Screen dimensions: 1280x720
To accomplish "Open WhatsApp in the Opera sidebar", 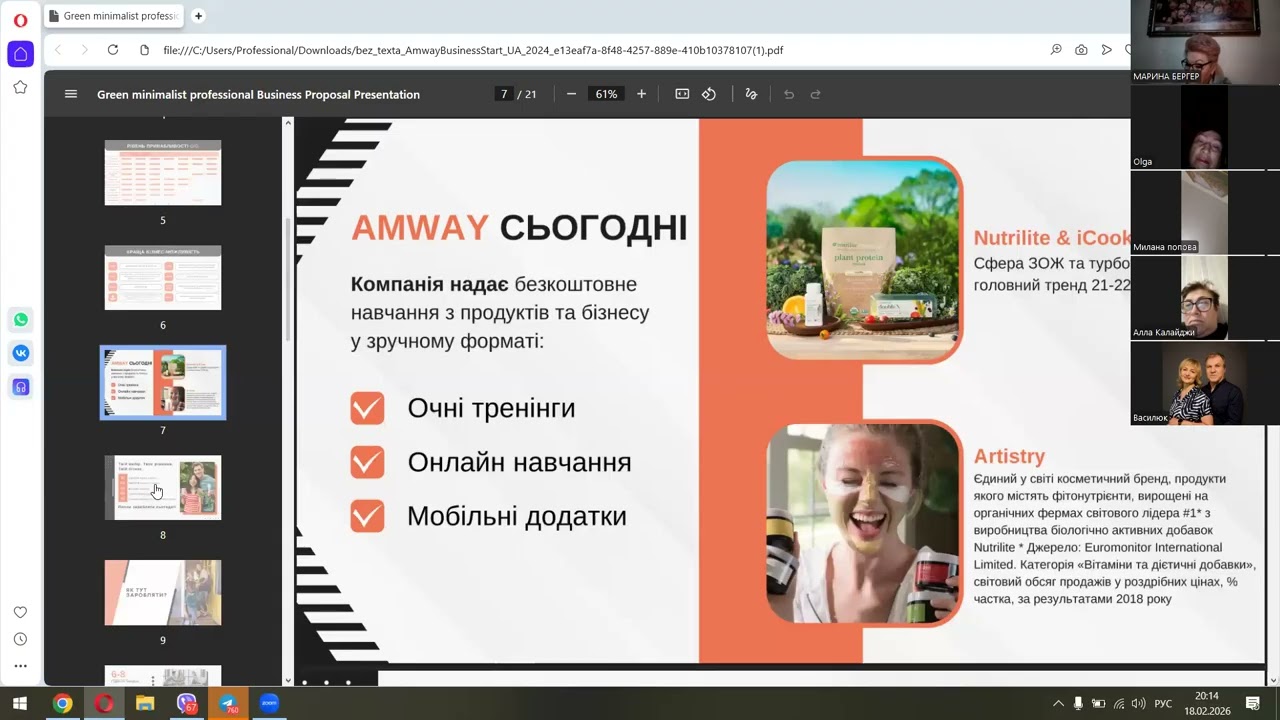I will pyautogui.click(x=20, y=320).
